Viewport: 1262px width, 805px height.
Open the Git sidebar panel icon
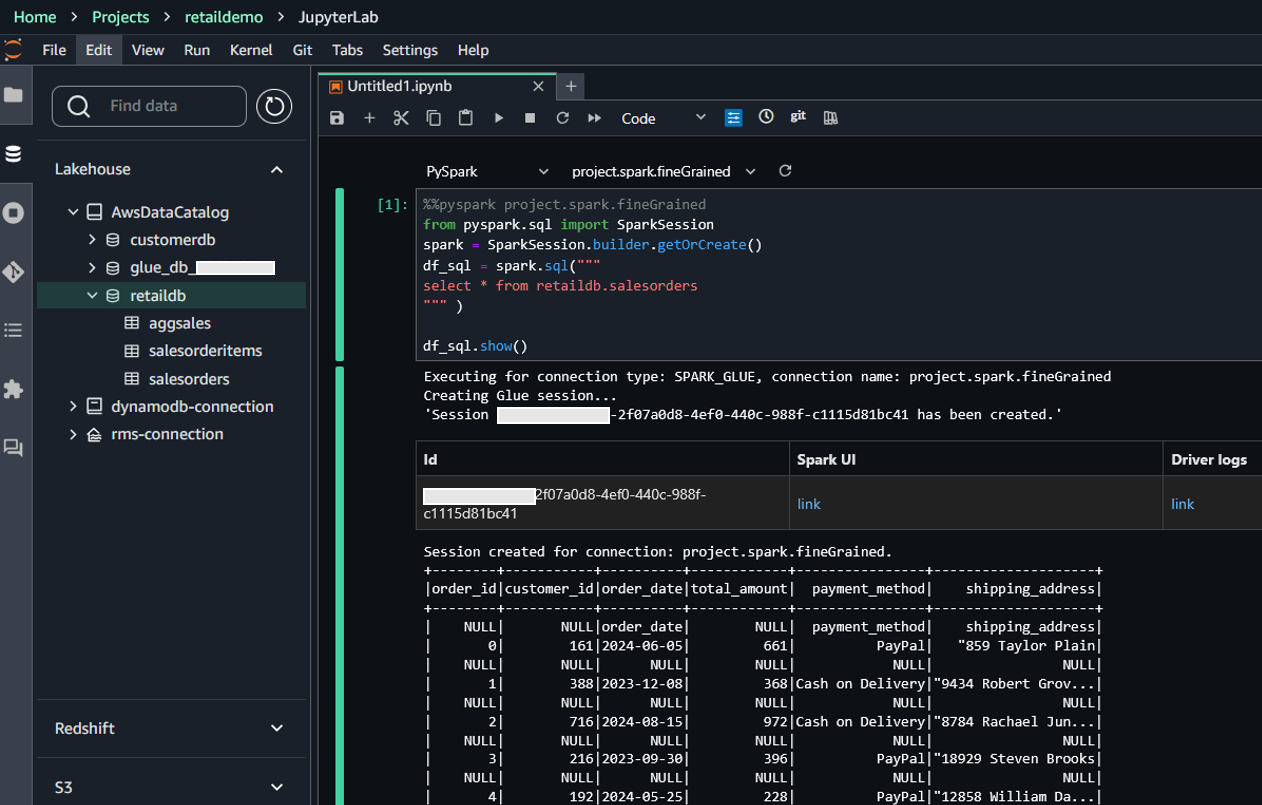(14, 272)
